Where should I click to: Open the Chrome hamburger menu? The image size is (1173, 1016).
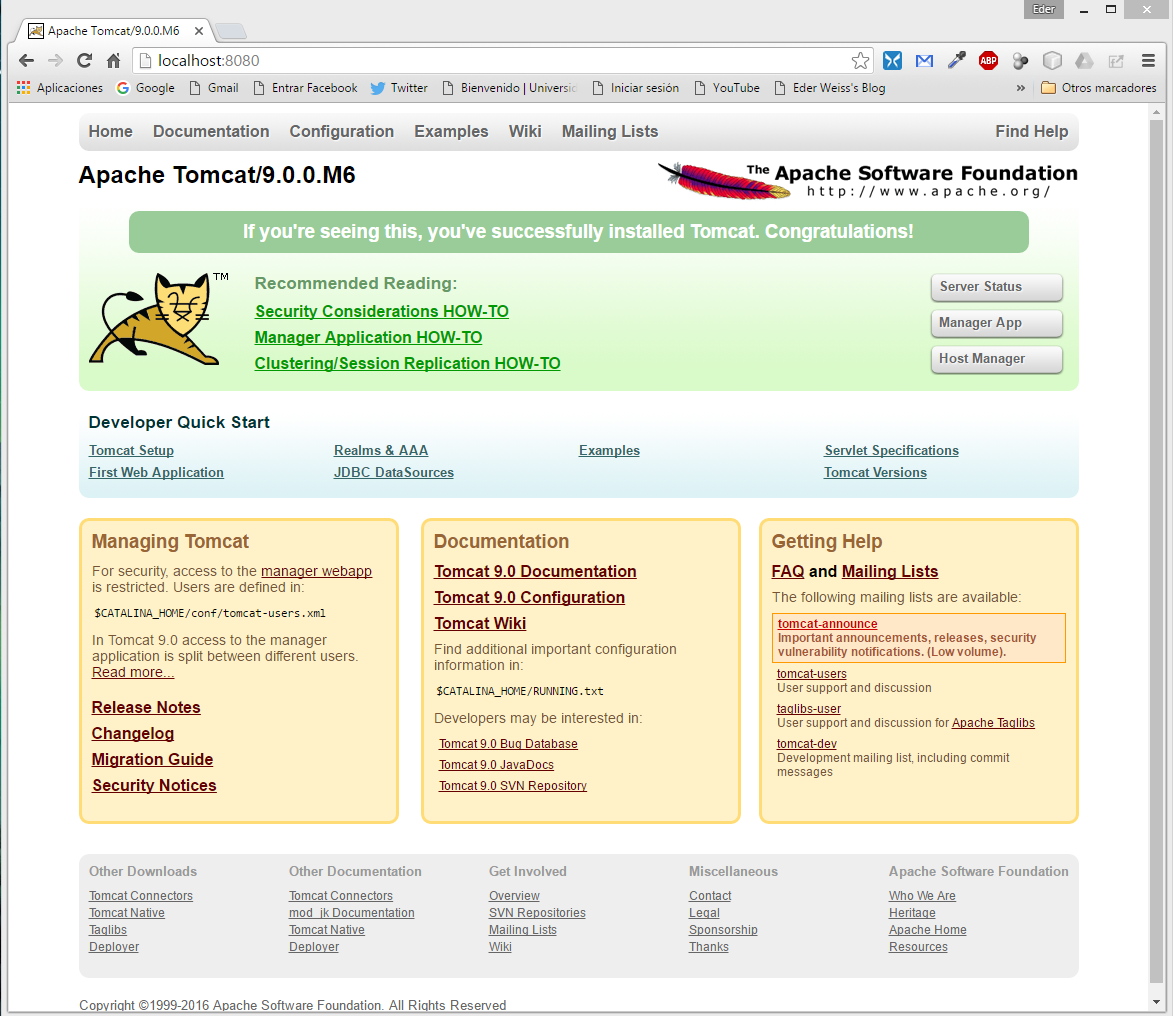pyautogui.click(x=1148, y=60)
